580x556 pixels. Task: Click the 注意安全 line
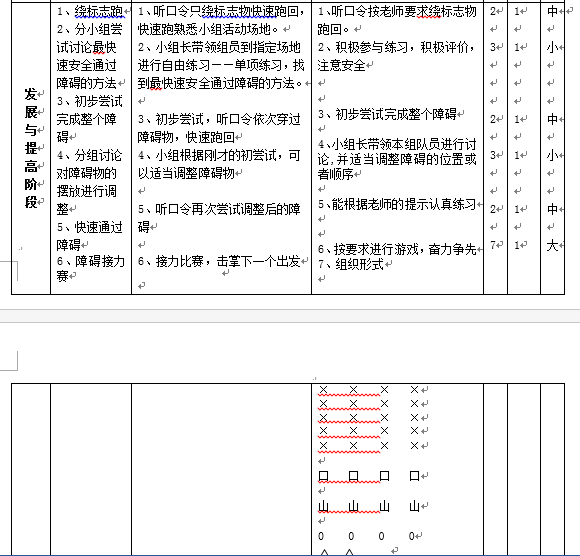[341, 65]
